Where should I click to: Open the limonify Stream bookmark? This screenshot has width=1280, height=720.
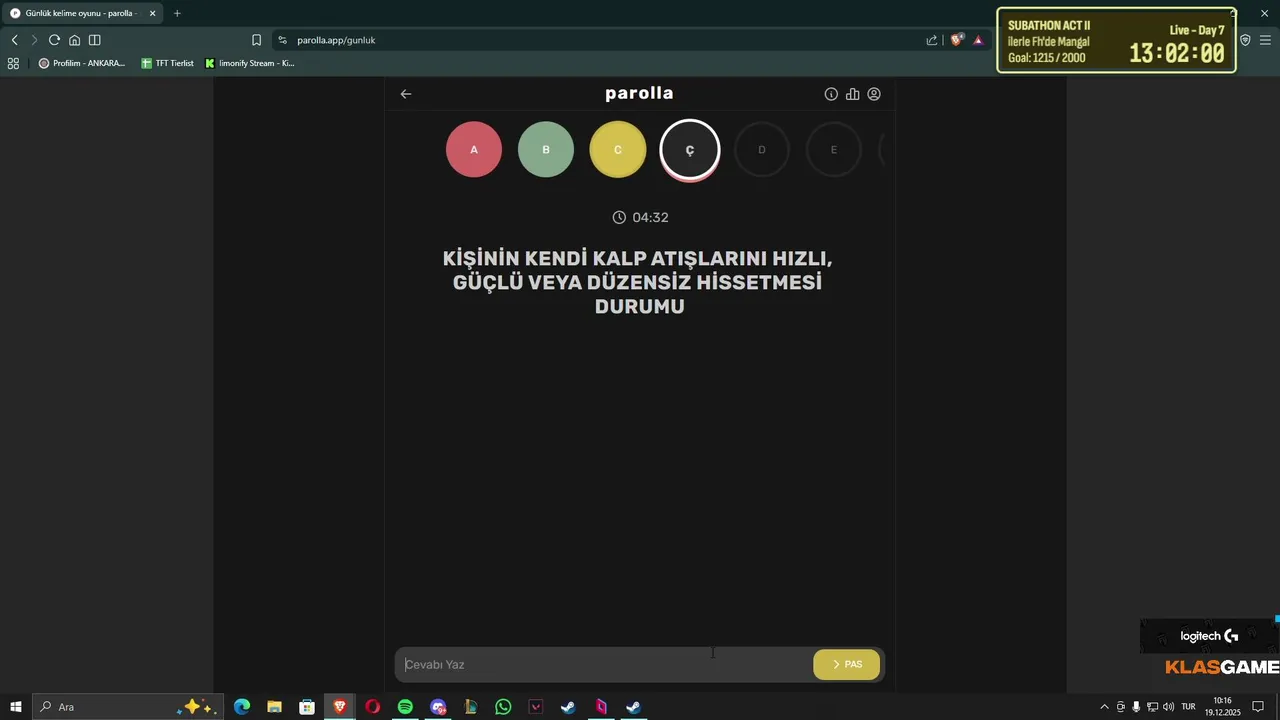click(250, 63)
